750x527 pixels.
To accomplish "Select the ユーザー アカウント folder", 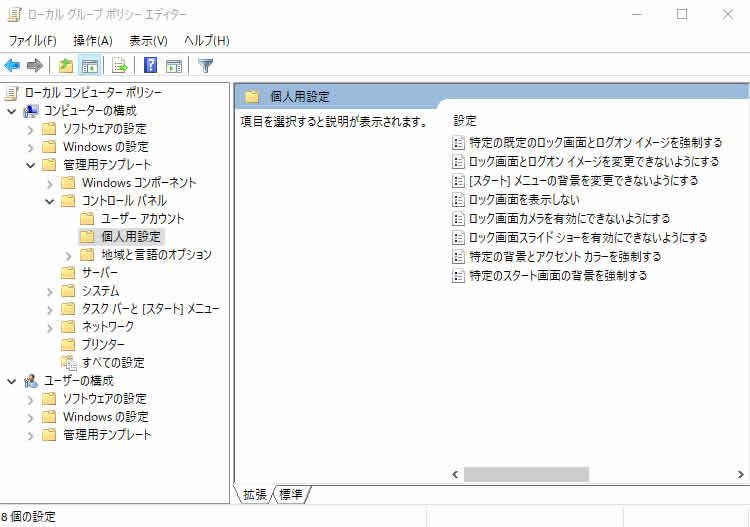I will [142, 219].
